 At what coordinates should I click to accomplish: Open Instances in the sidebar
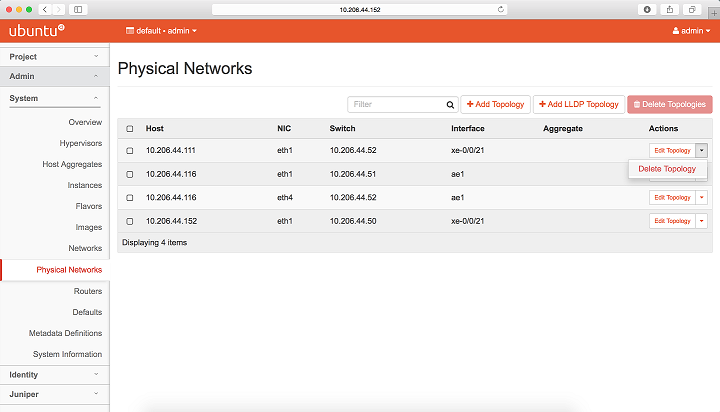coord(84,186)
